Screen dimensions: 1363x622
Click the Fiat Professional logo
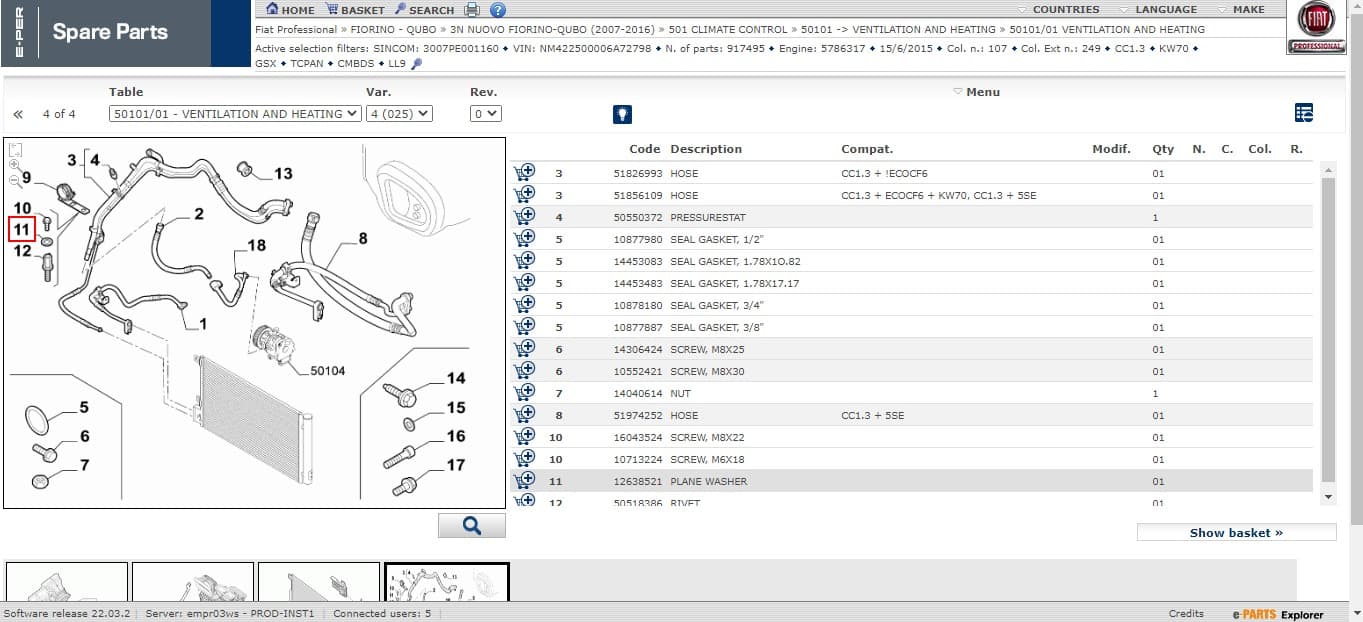pyautogui.click(x=1316, y=27)
